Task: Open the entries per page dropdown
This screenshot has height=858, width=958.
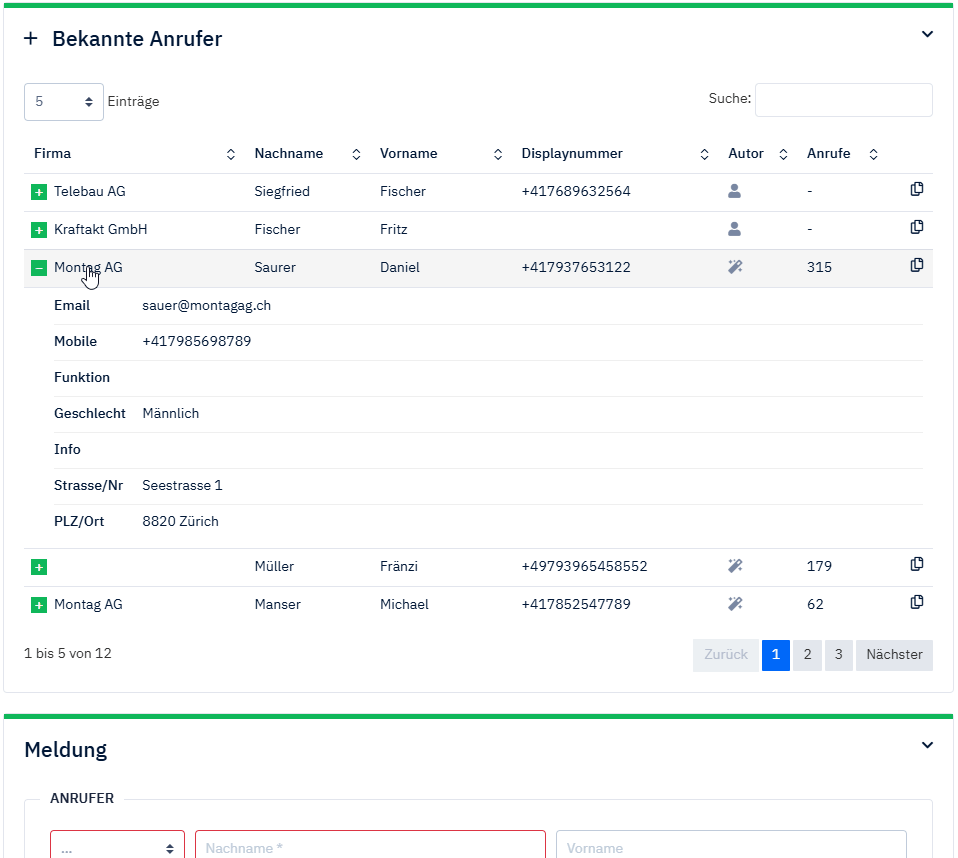Action: (63, 101)
